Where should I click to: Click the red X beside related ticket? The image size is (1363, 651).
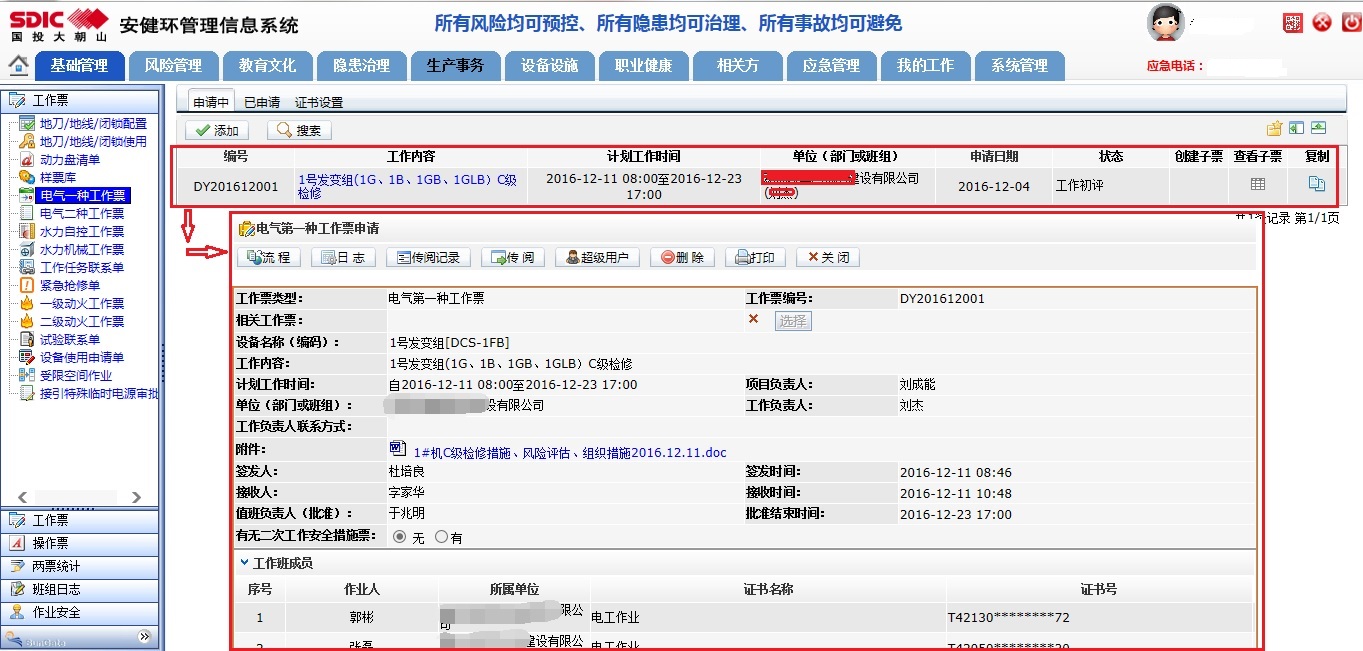click(754, 320)
